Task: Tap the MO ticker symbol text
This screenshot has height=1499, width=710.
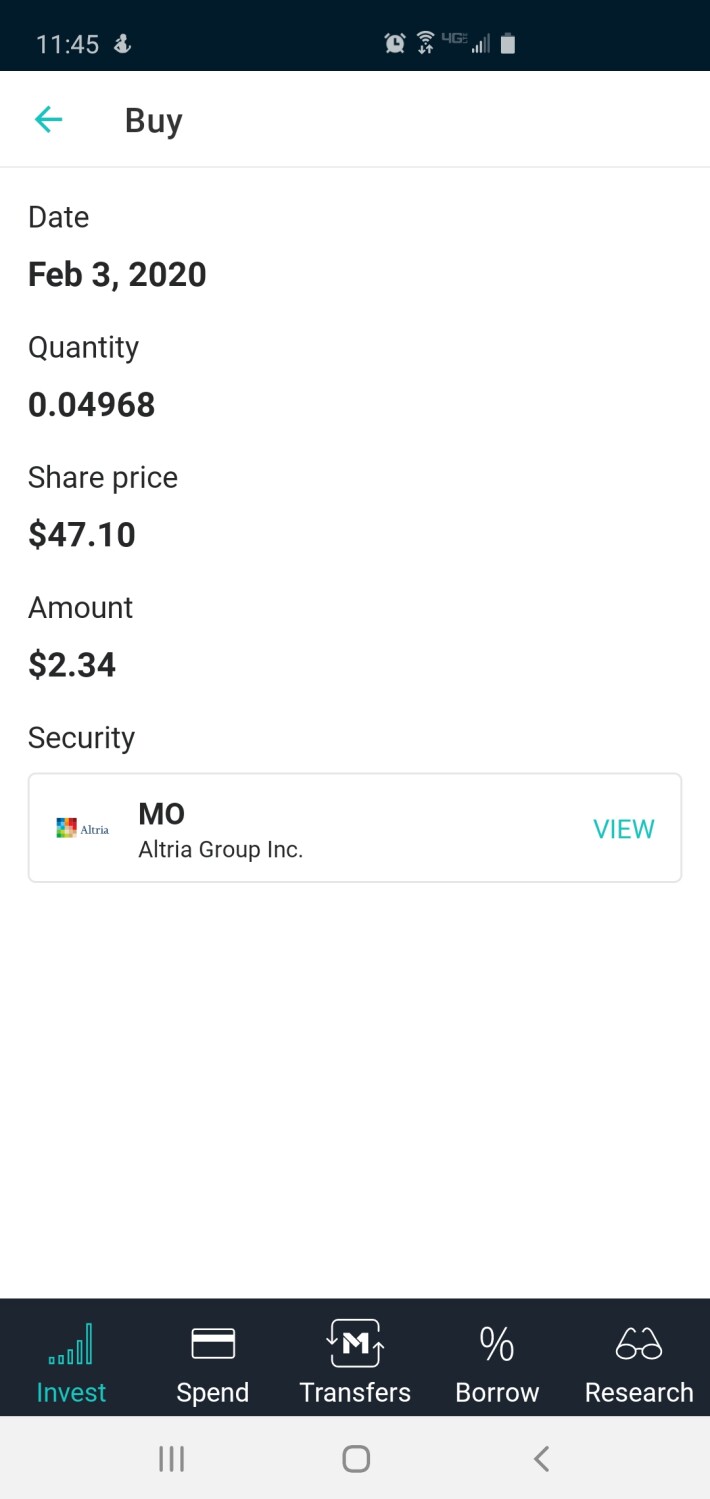Action: click(161, 814)
